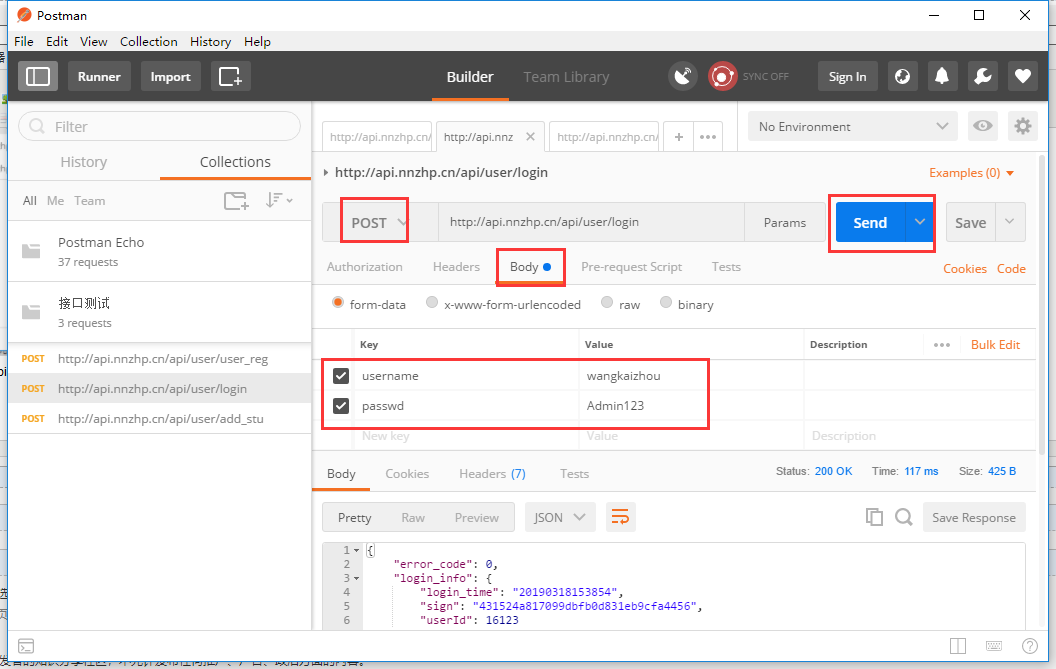This screenshot has width=1056, height=669.
Task: Click the Import button
Action: point(170,76)
